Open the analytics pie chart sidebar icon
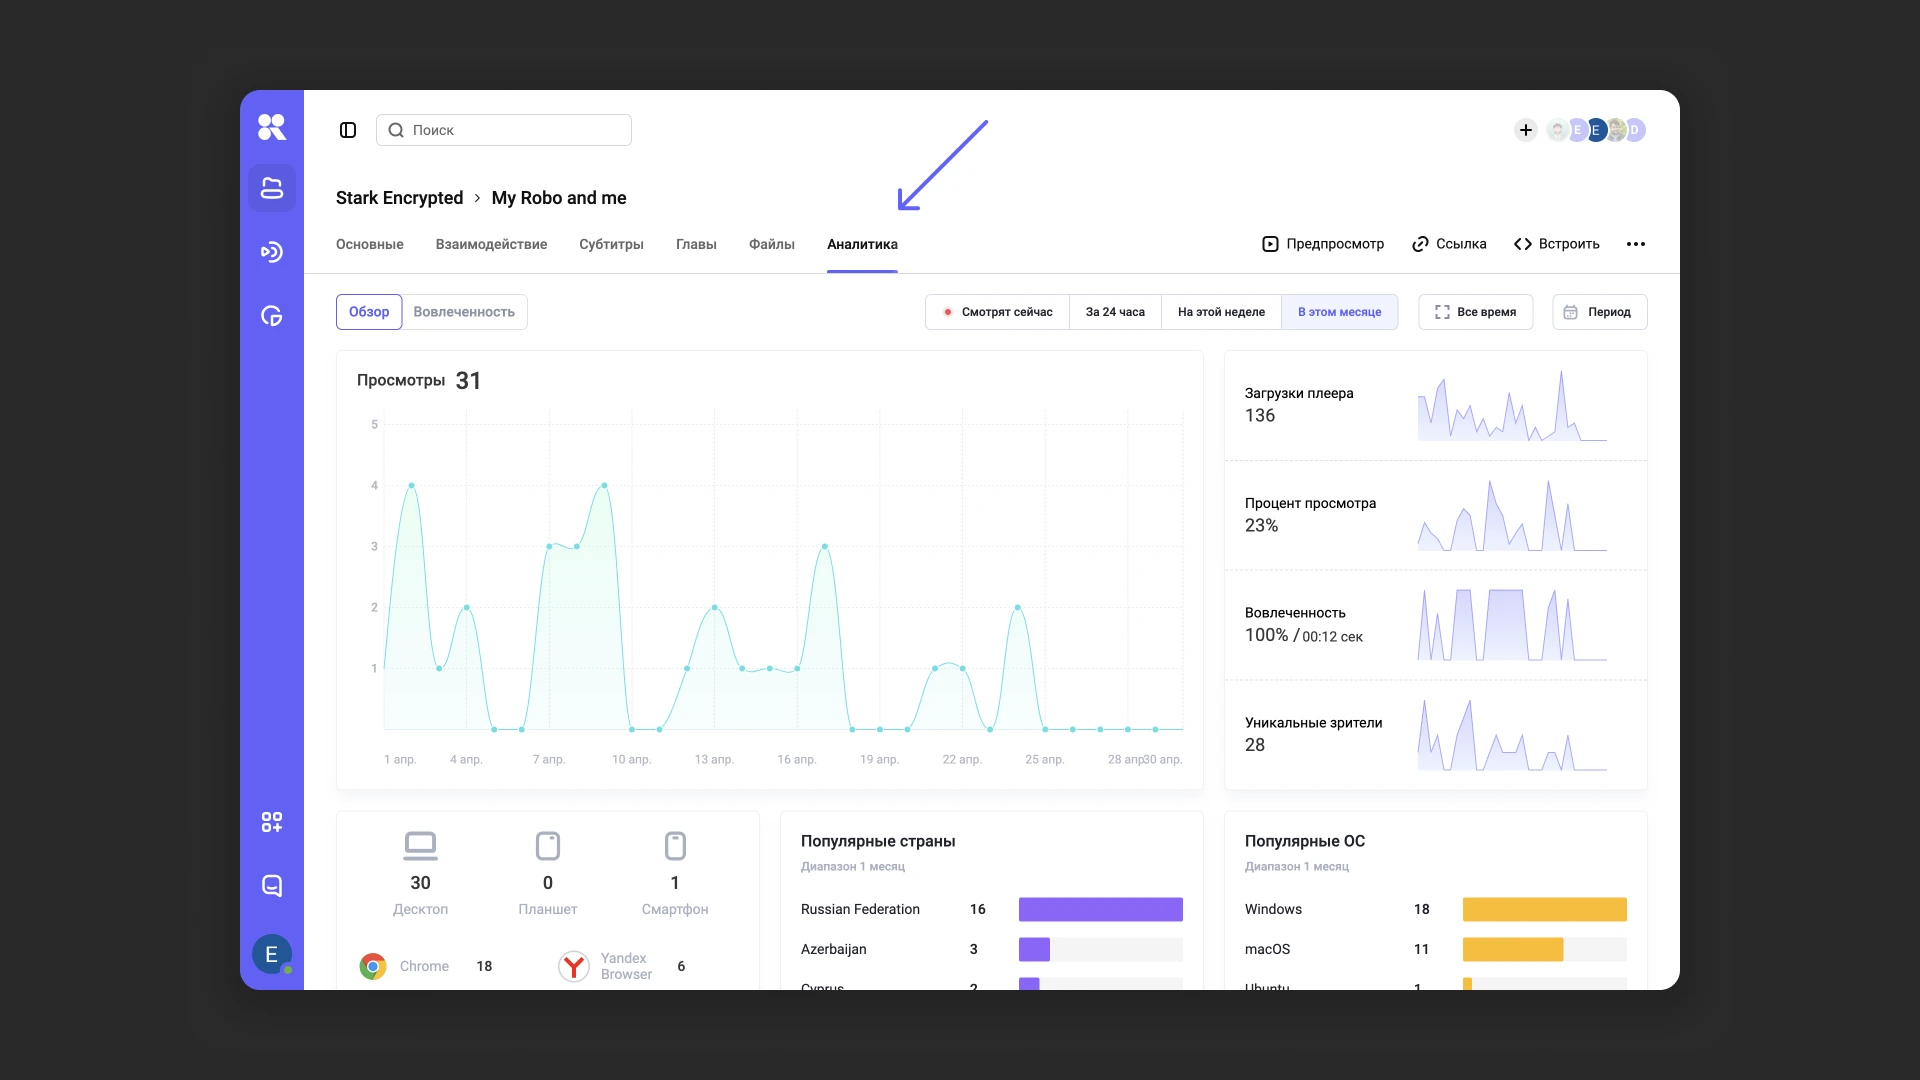 click(272, 316)
